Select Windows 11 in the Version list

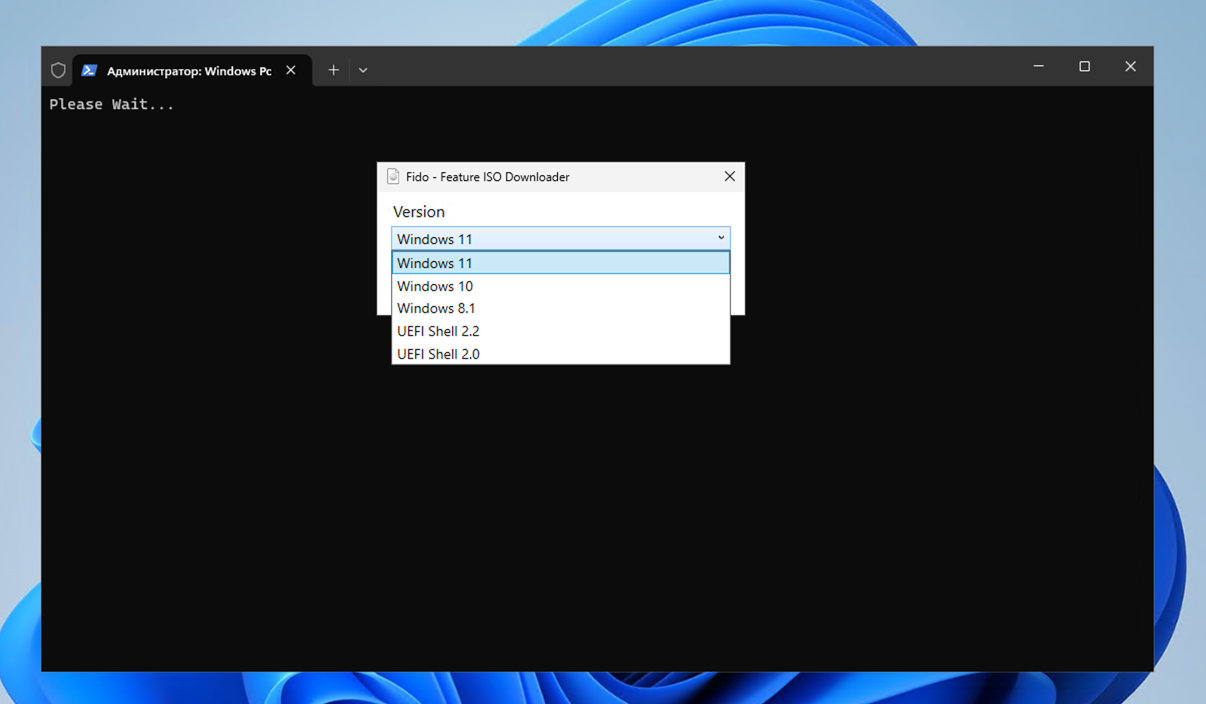coord(560,263)
